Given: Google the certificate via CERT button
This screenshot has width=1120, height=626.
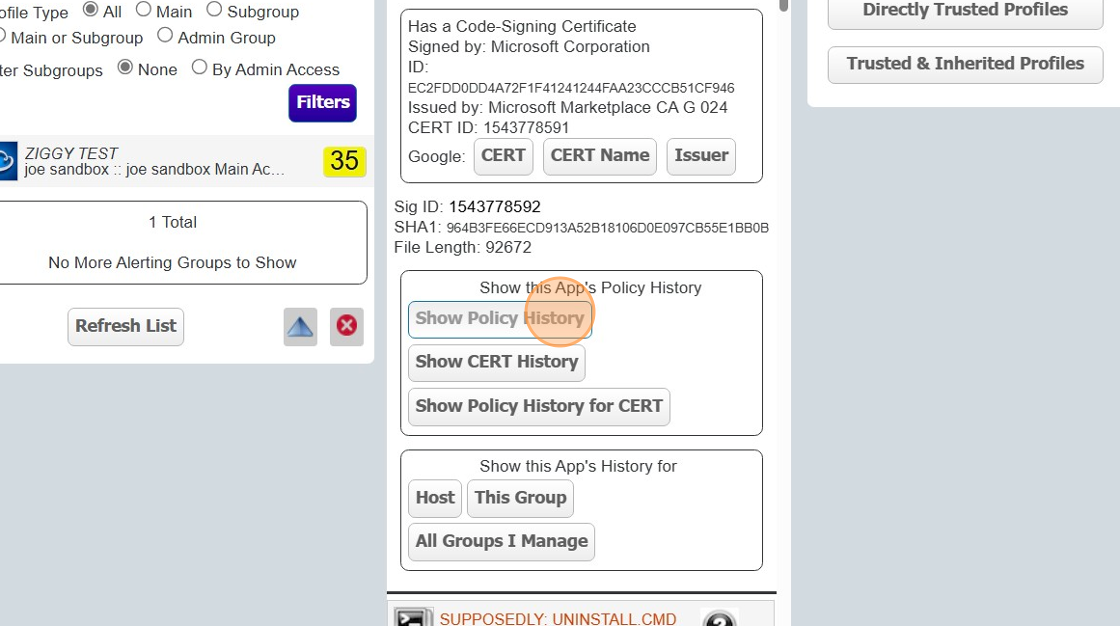Looking at the screenshot, I should click(x=503, y=156).
